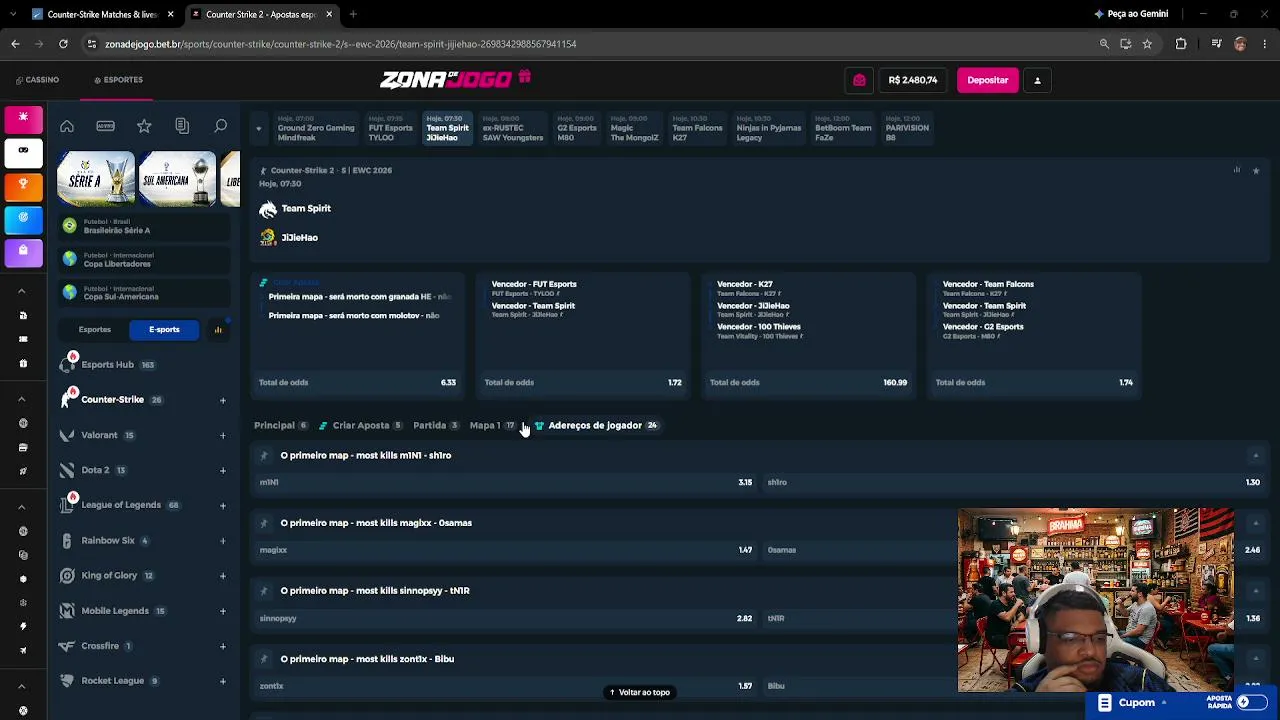
Task: Open the bet slip icon in the sidebar
Action: tap(182, 126)
